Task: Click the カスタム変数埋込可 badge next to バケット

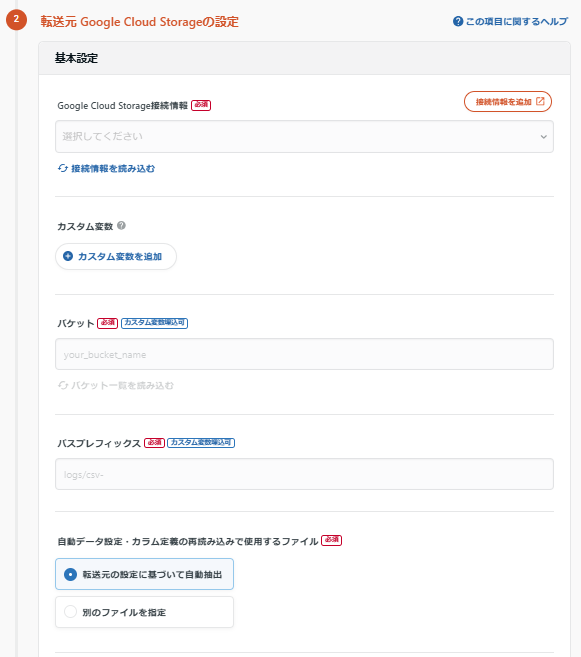Action: tap(155, 323)
